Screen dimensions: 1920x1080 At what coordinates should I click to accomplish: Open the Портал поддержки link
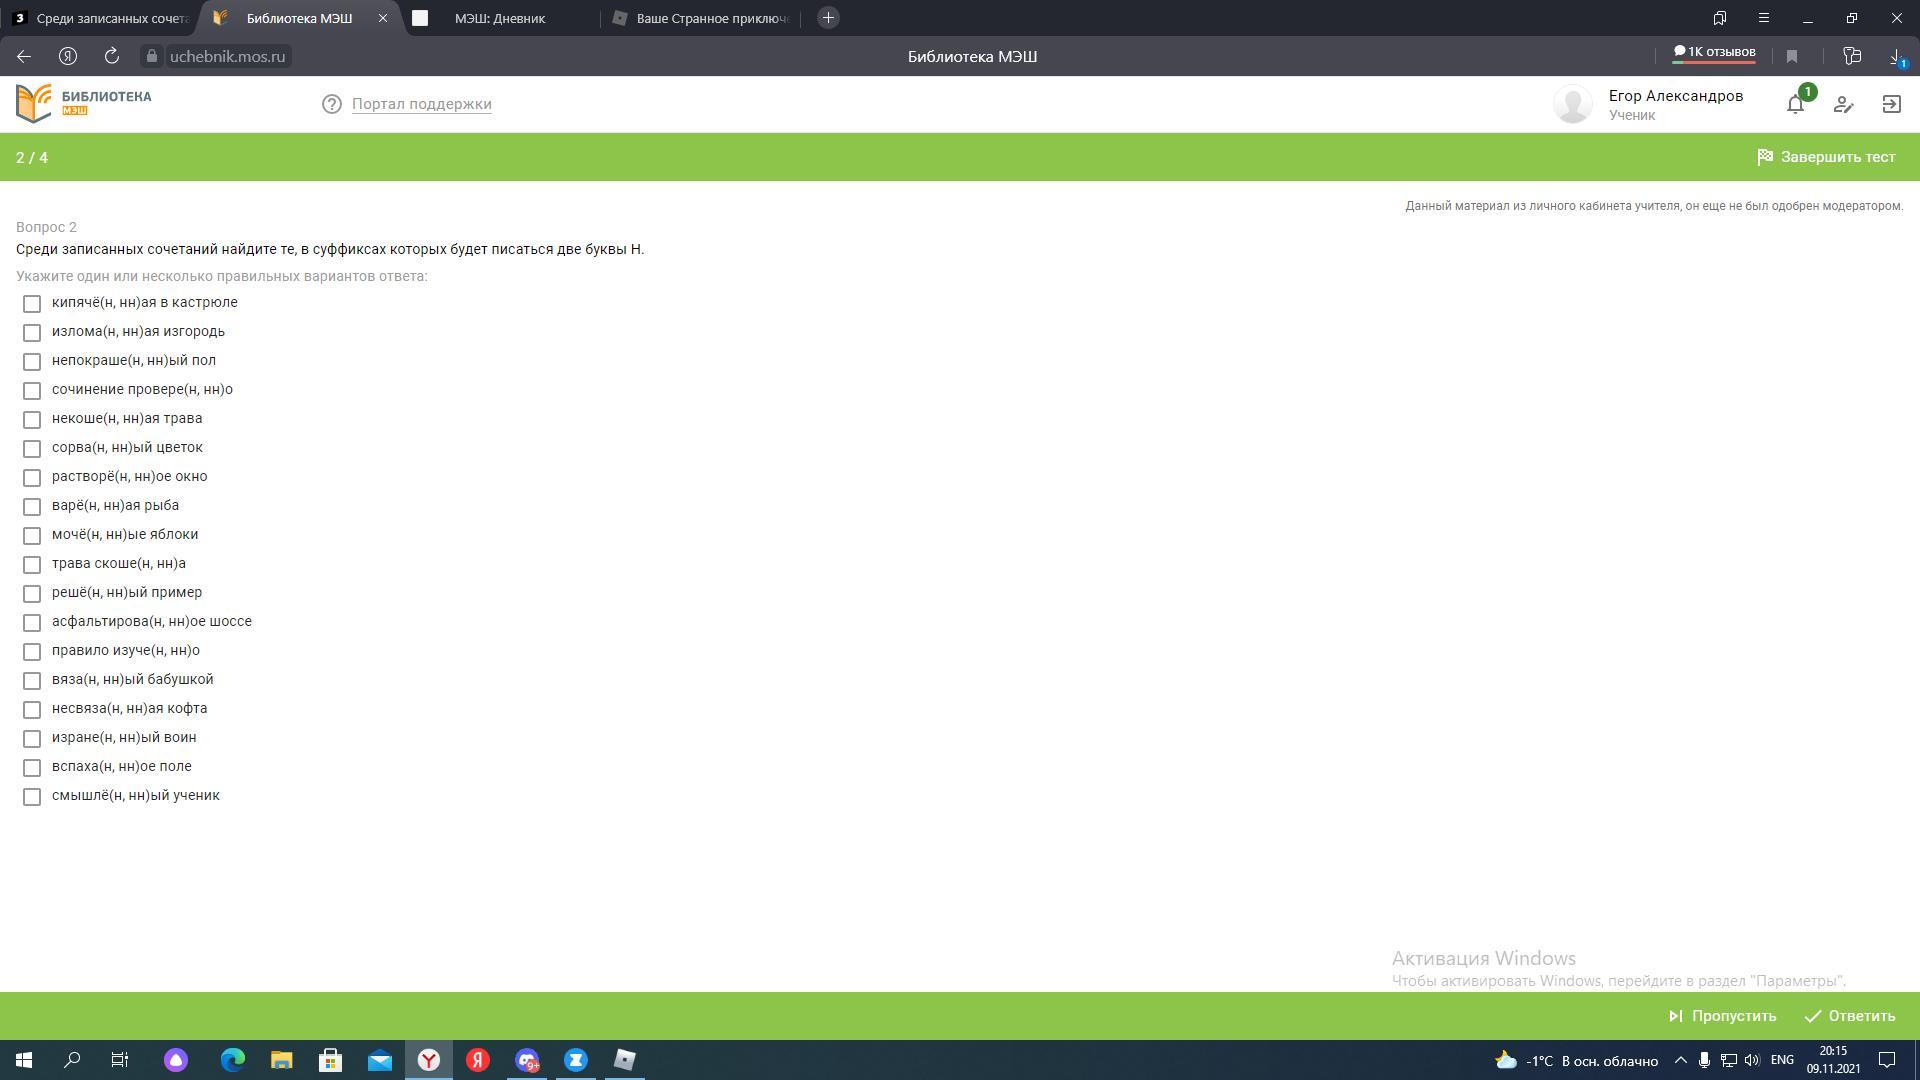point(421,104)
